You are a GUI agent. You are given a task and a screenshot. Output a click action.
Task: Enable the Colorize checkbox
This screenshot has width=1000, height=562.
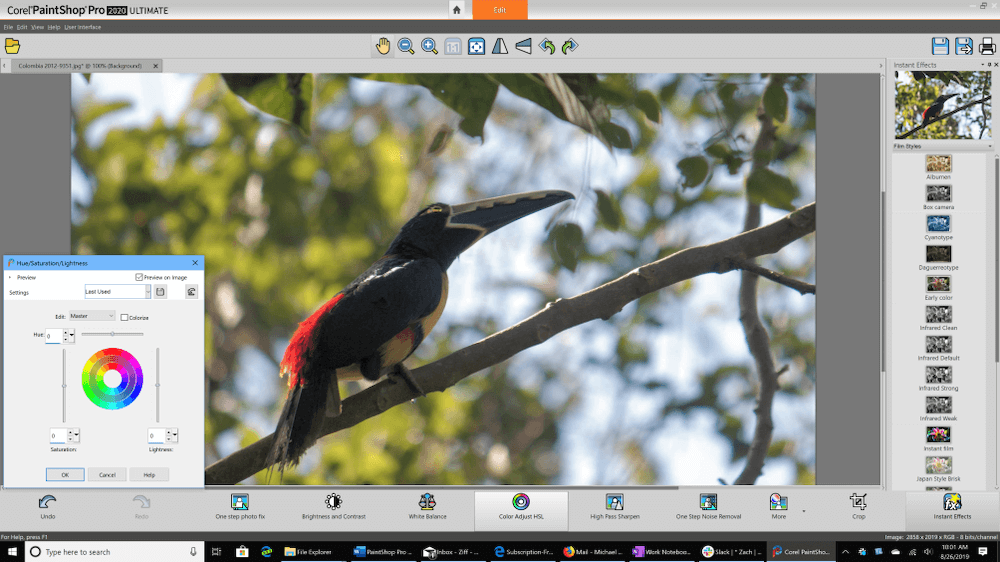click(x=124, y=317)
